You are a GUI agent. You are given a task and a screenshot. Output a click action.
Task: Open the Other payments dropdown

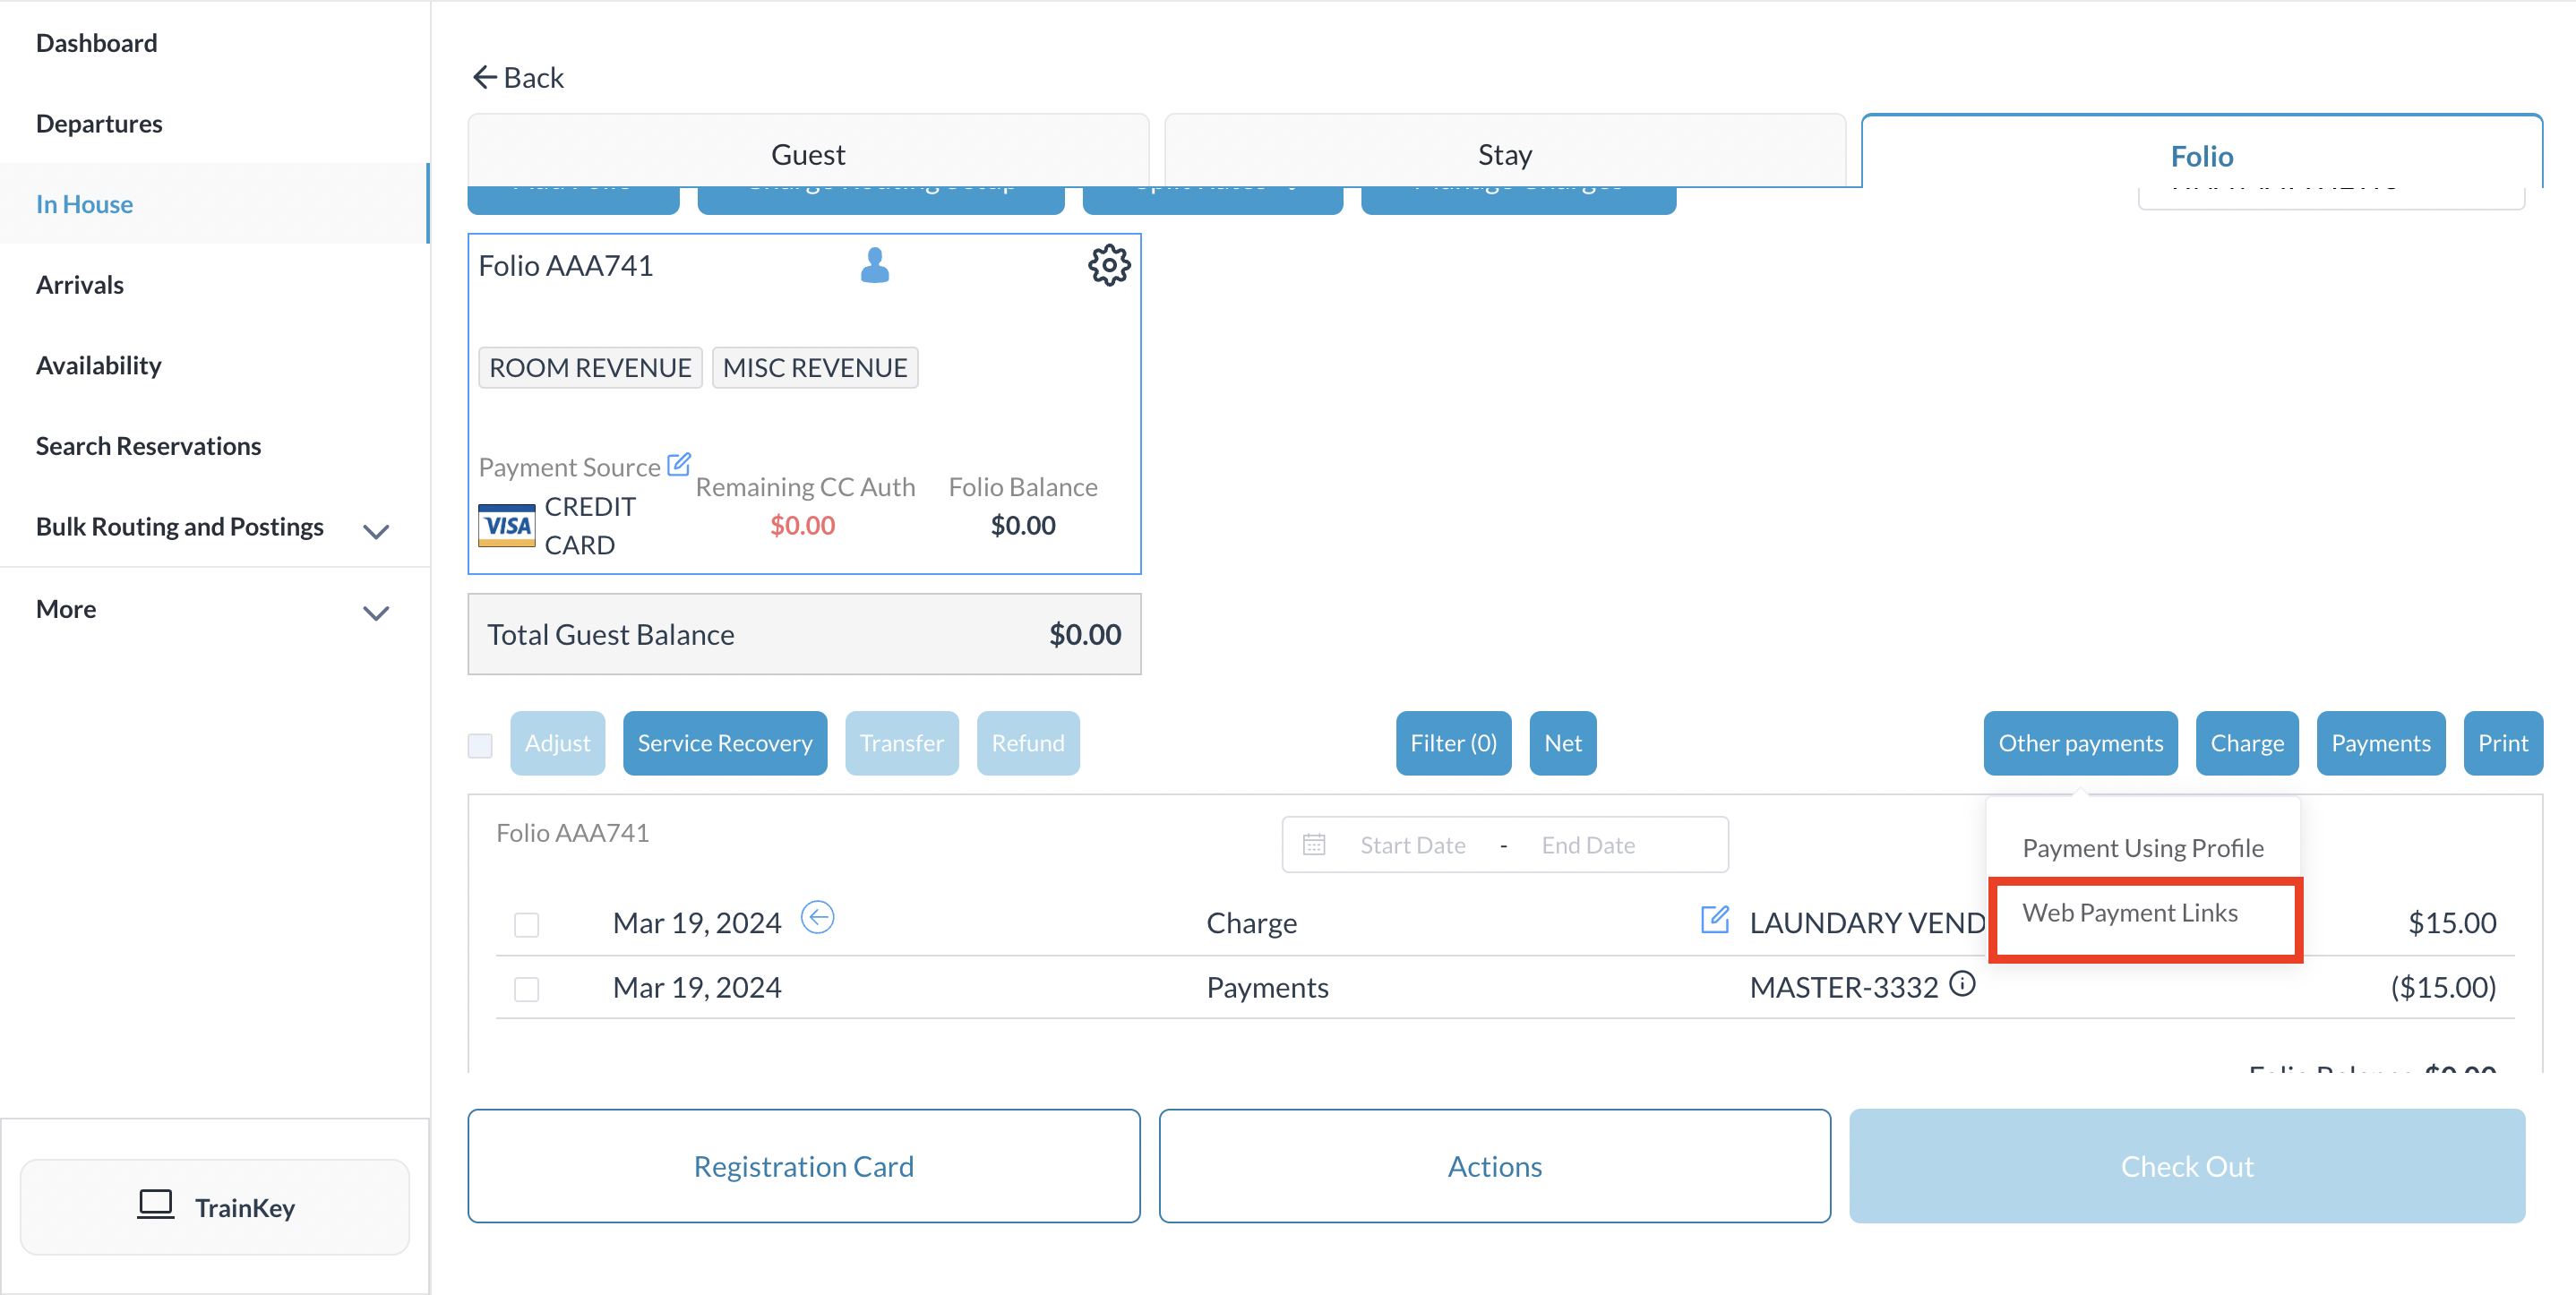pos(2079,743)
